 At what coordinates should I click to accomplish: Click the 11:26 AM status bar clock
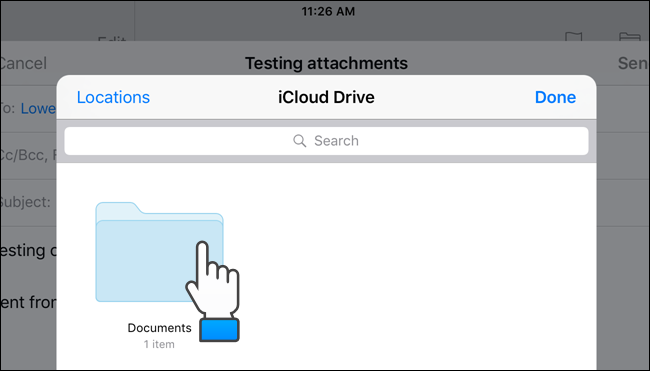tap(328, 11)
